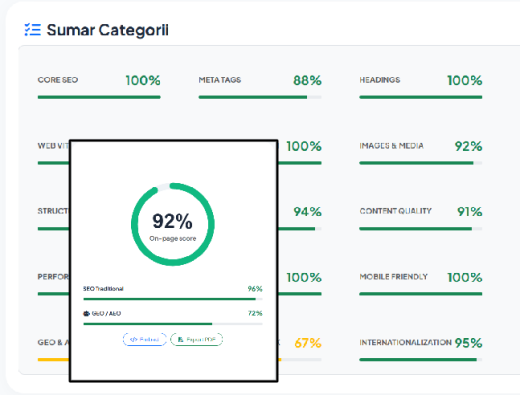Click the HEADINGS progress bar
The height and width of the screenshot is (395, 520).
pos(421,97)
